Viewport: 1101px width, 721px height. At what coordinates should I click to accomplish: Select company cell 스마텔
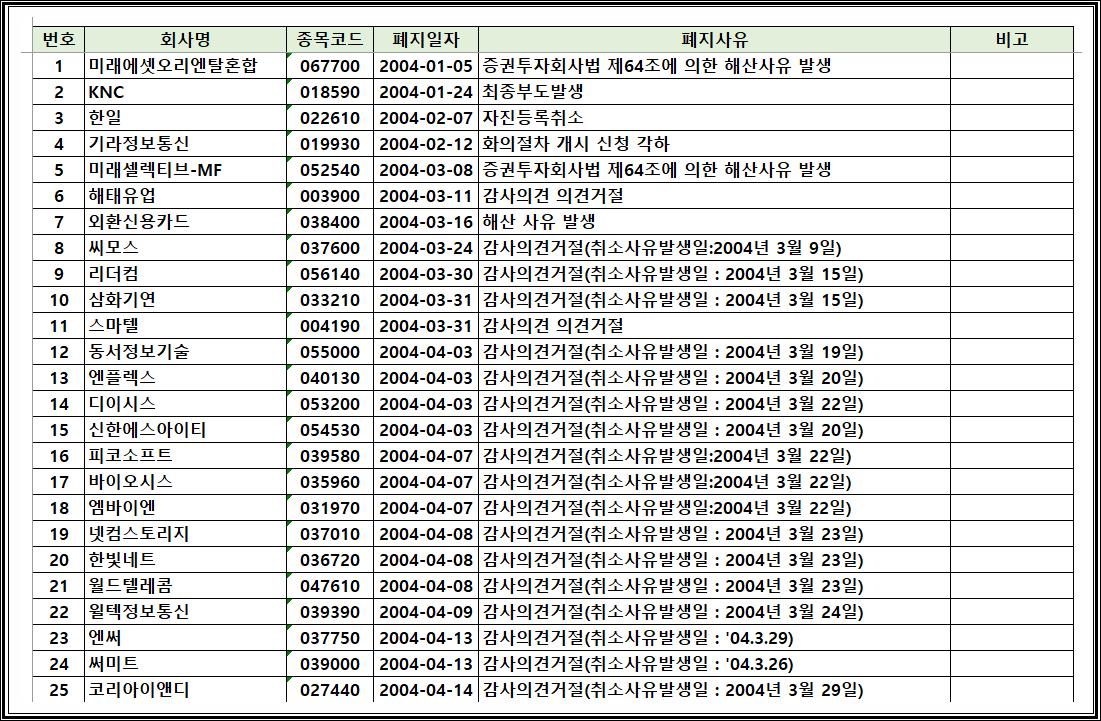tap(185, 326)
